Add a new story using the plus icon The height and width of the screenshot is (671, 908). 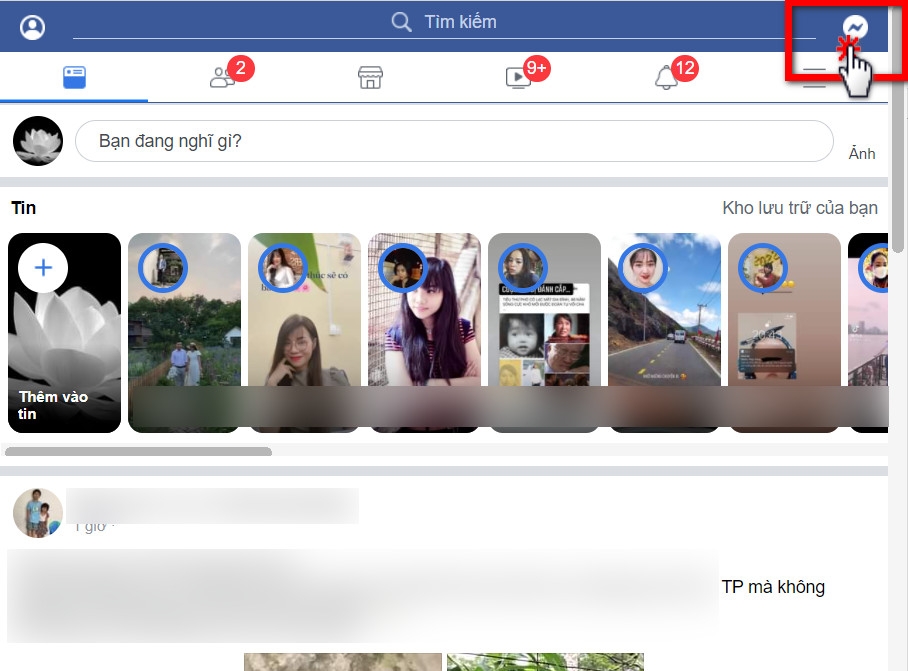point(42,268)
